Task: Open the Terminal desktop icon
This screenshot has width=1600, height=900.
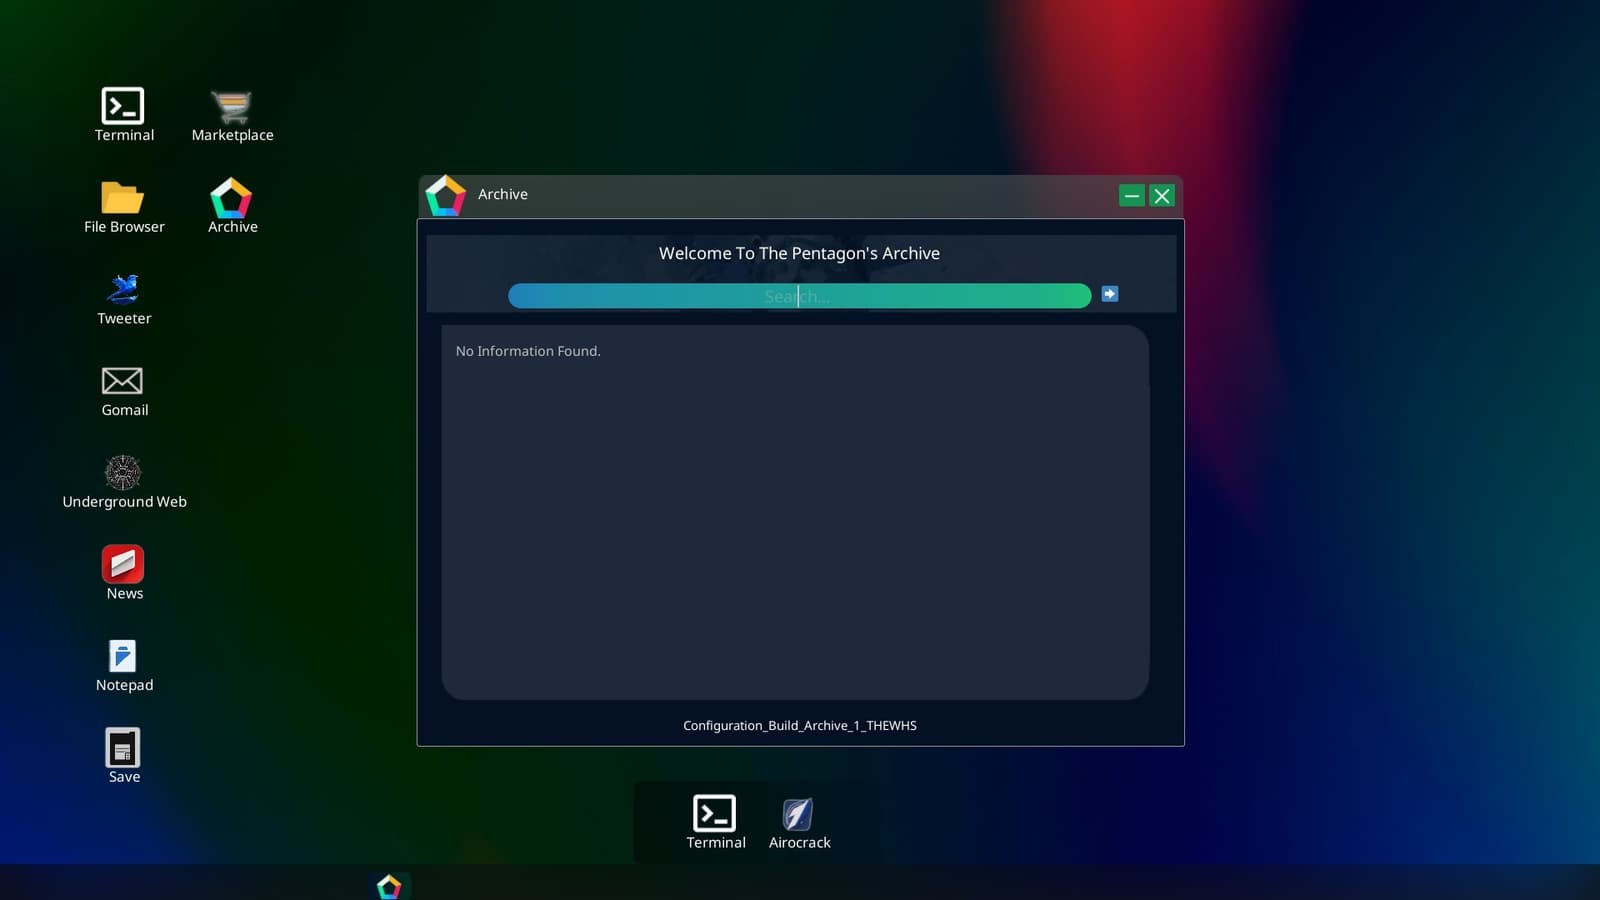Action: [x=123, y=106]
